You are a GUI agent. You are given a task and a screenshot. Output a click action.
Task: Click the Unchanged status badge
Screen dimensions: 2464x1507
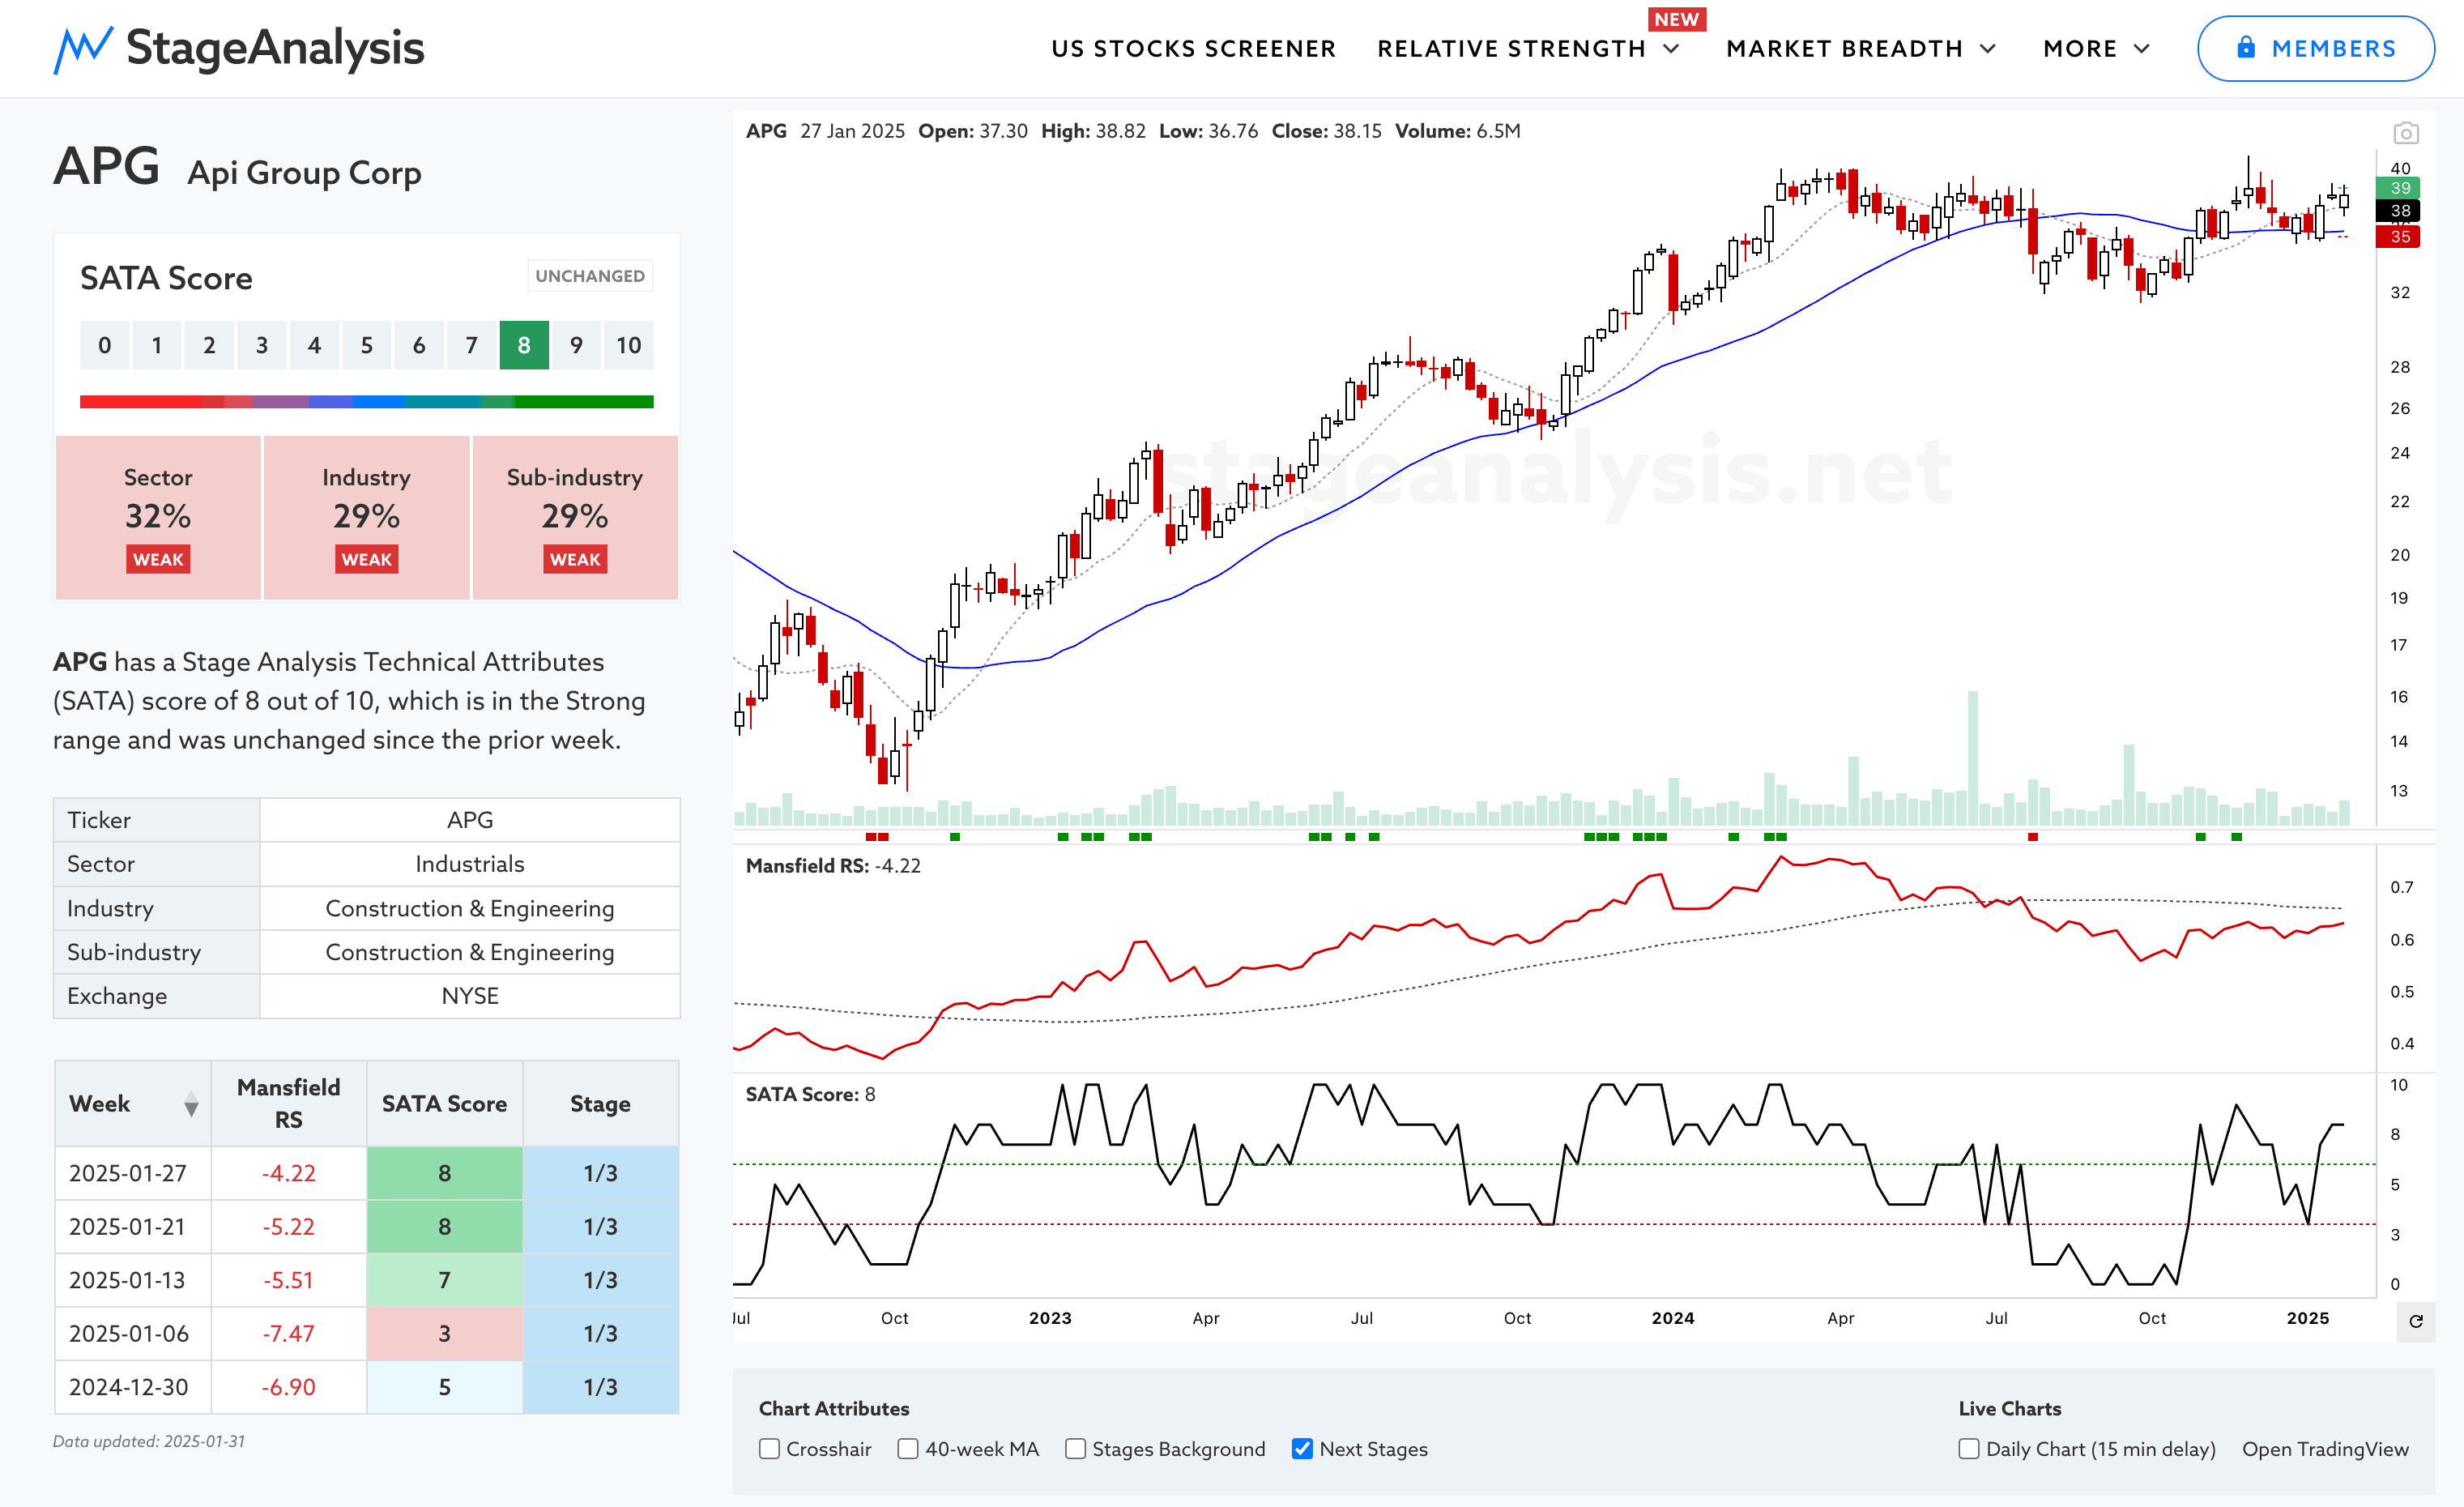[x=590, y=276]
